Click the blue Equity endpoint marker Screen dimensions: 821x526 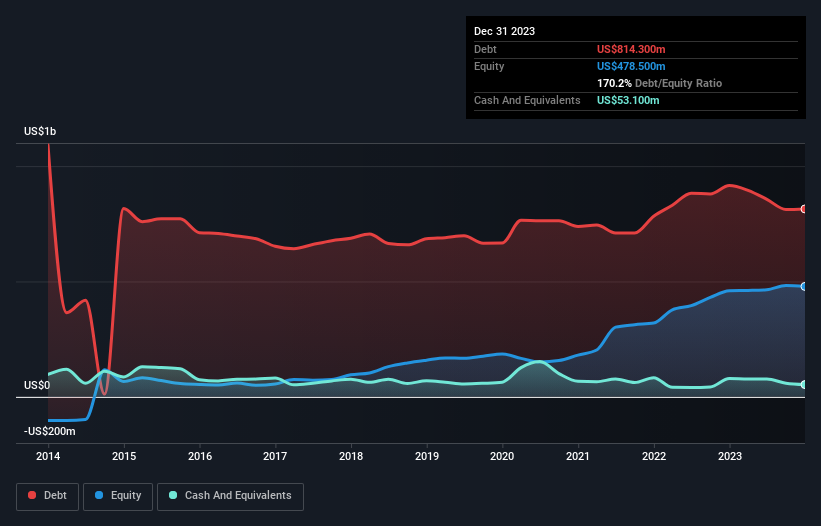pos(804,286)
